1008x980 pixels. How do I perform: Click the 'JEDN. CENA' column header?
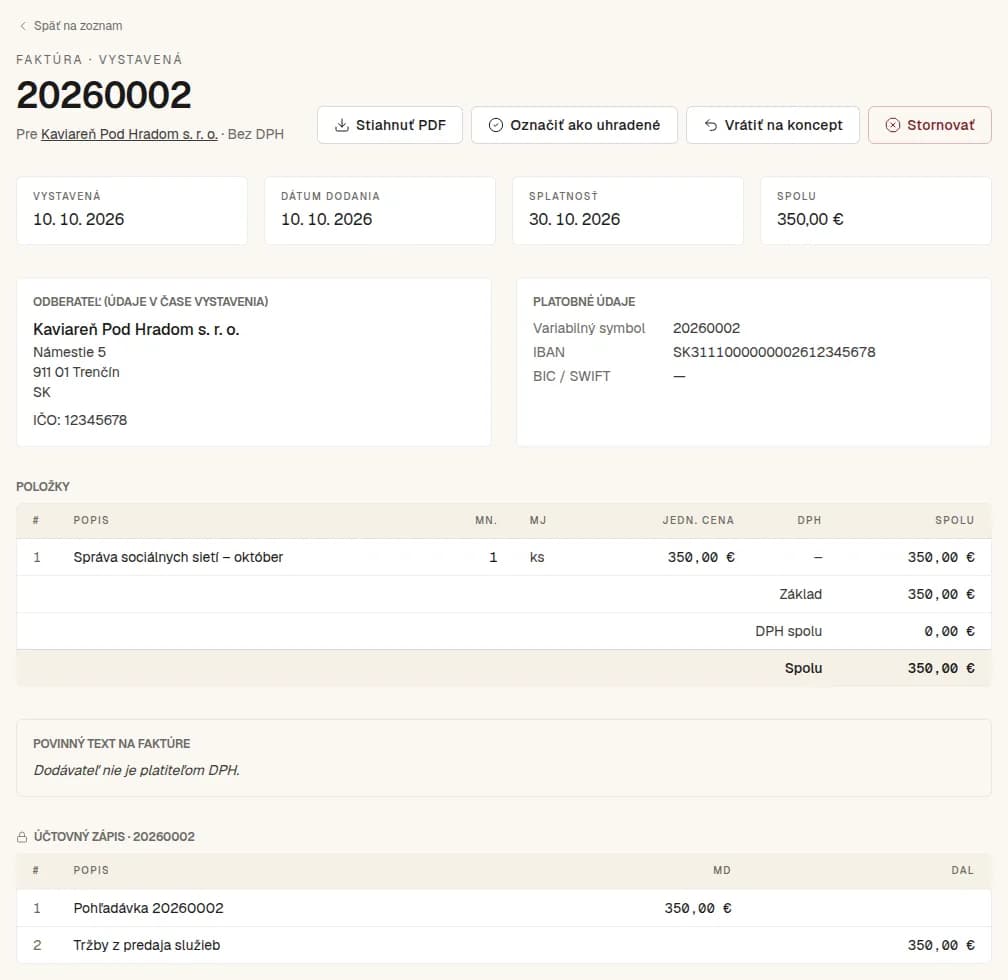[x=698, y=520]
